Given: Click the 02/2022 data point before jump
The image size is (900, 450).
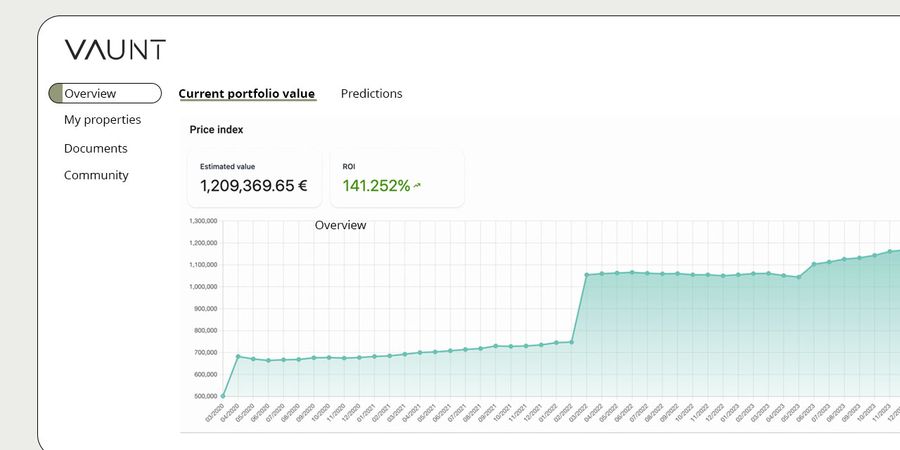Looking at the screenshot, I should pos(571,342).
